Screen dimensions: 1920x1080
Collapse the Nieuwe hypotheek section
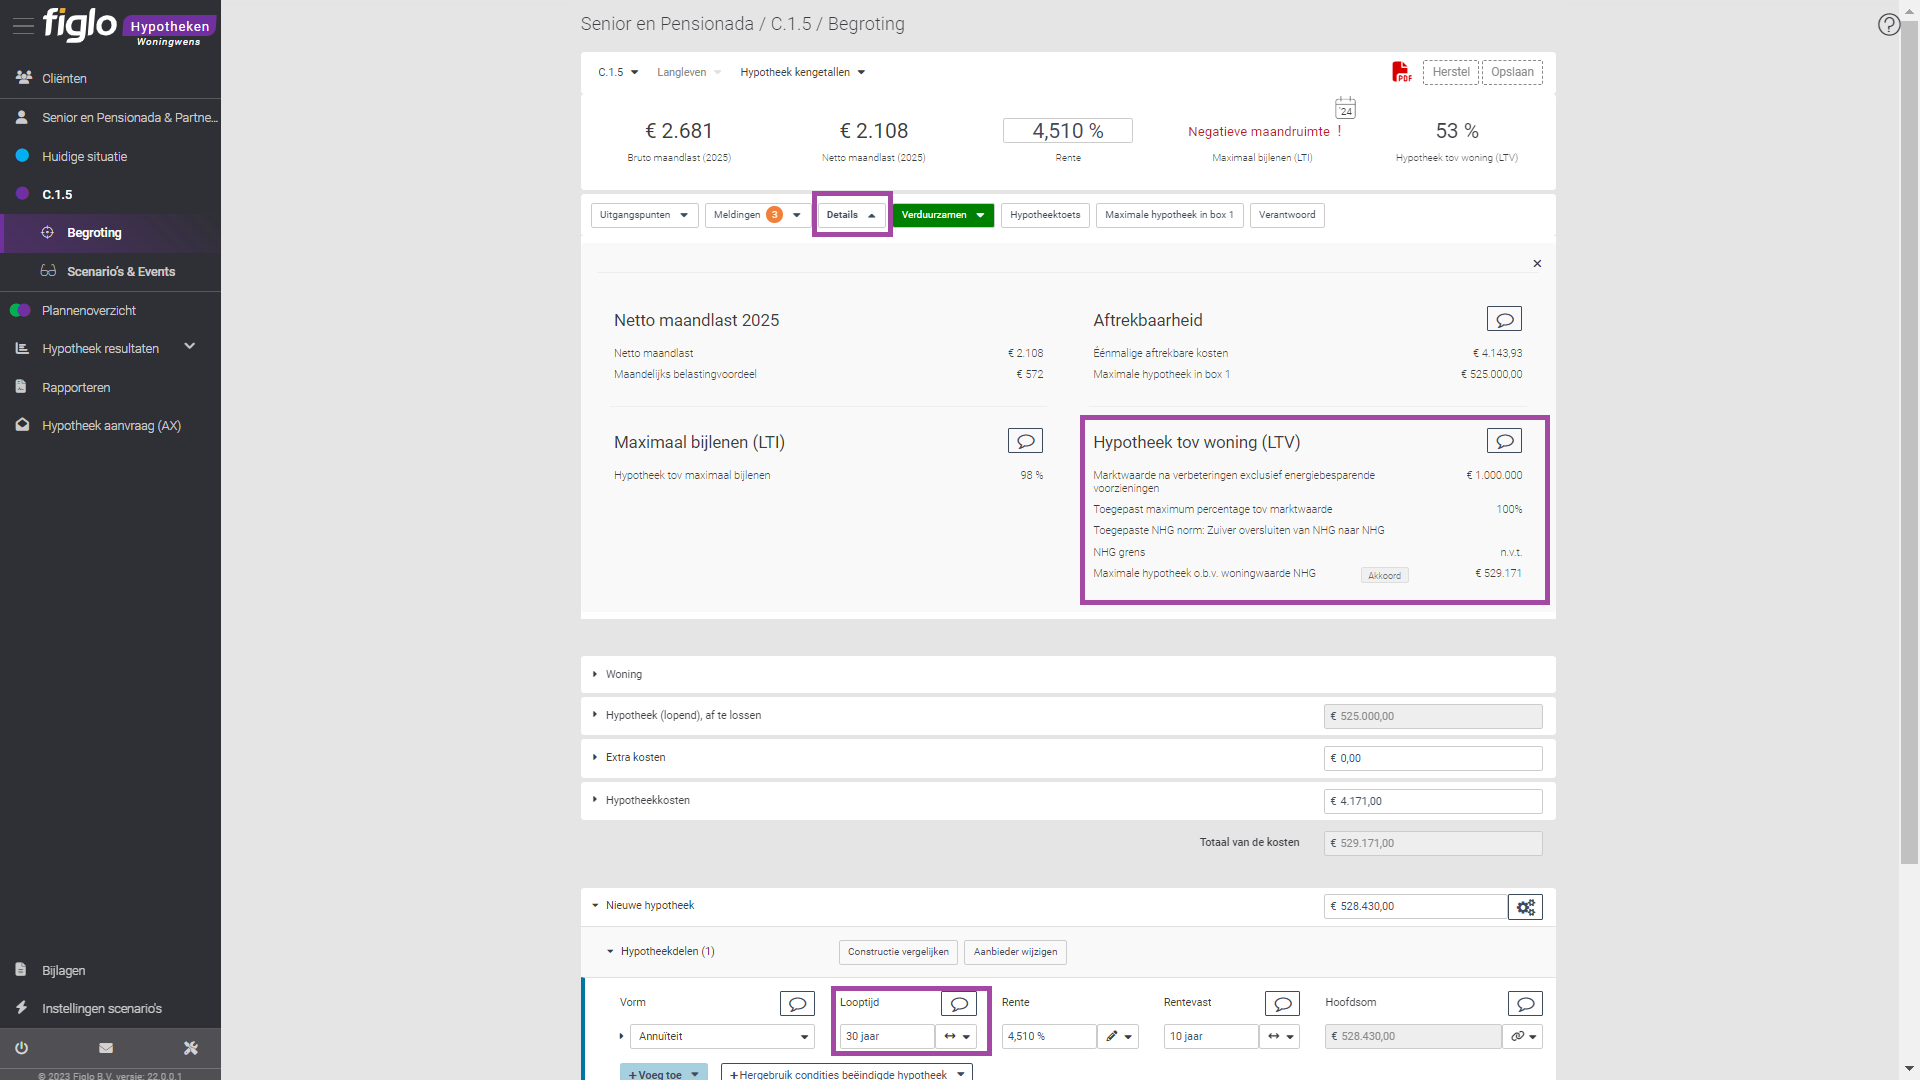pyautogui.click(x=595, y=906)
